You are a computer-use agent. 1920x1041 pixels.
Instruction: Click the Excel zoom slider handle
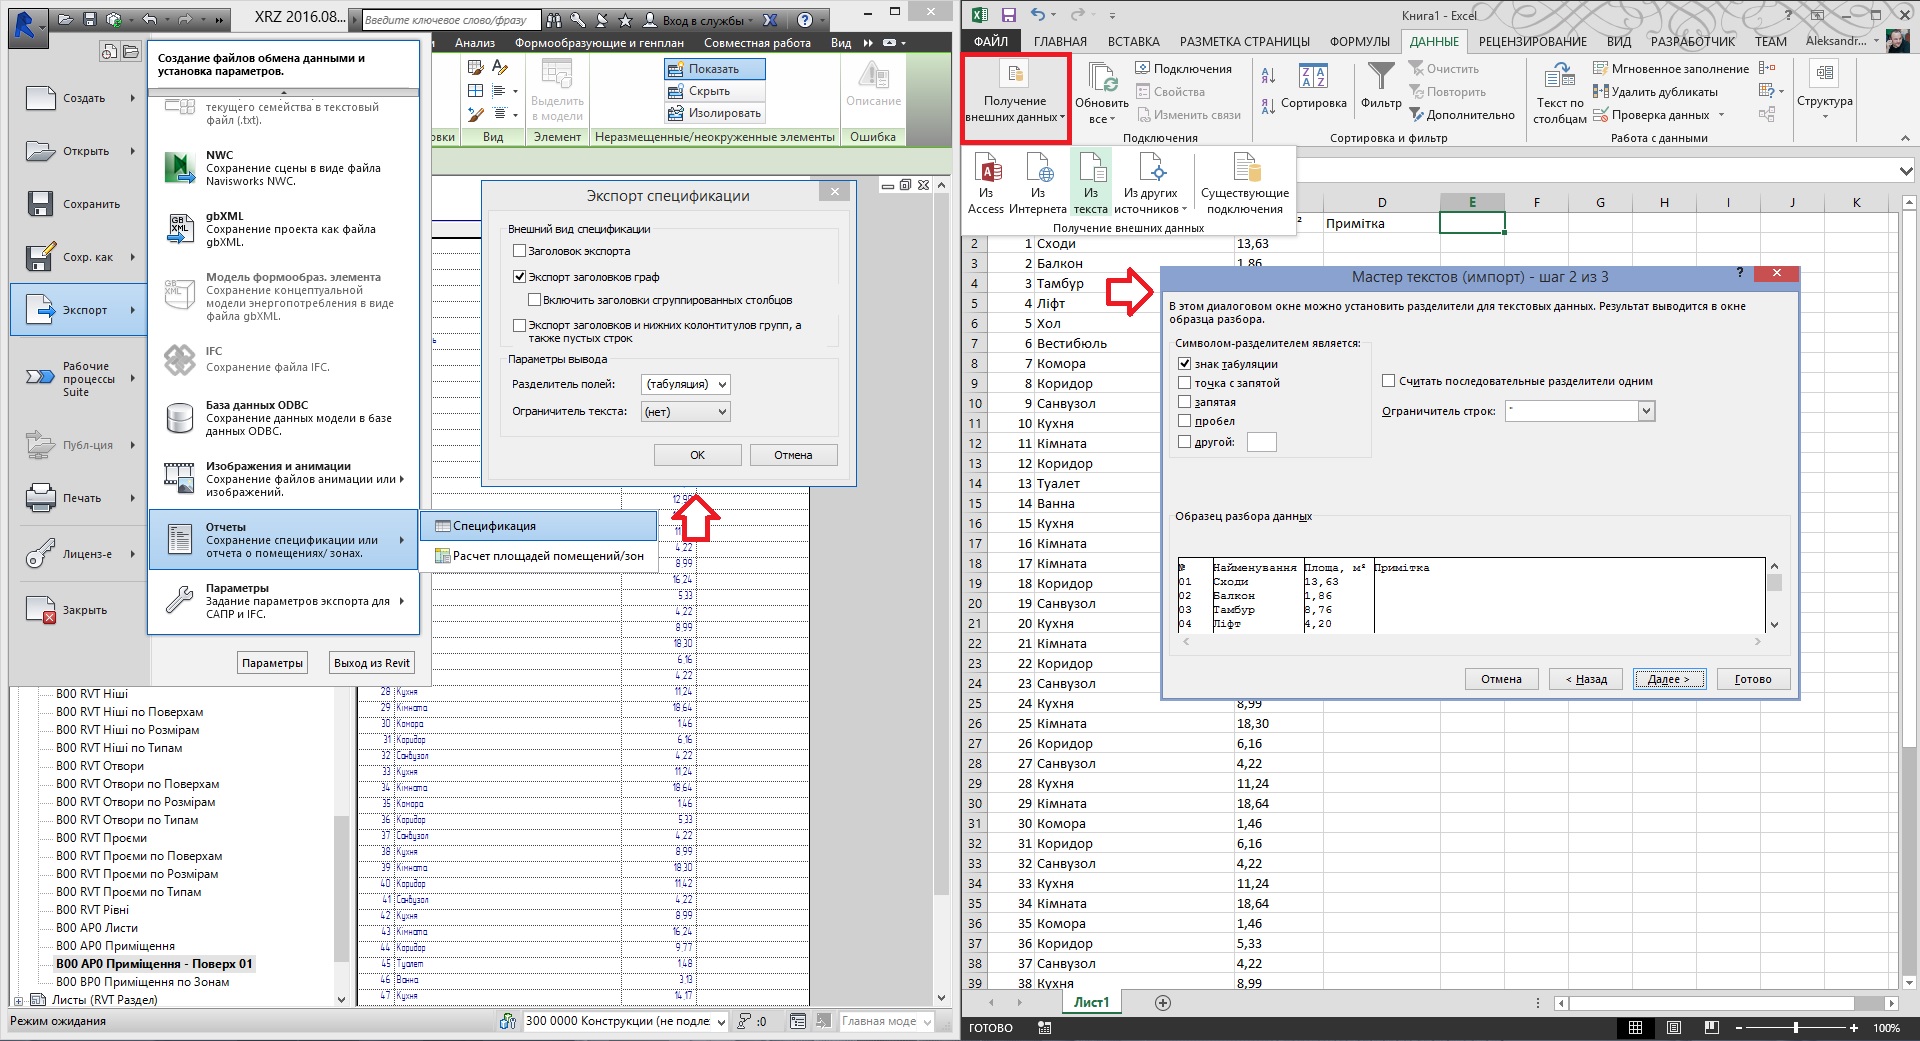click(x=1796, y=1028)
